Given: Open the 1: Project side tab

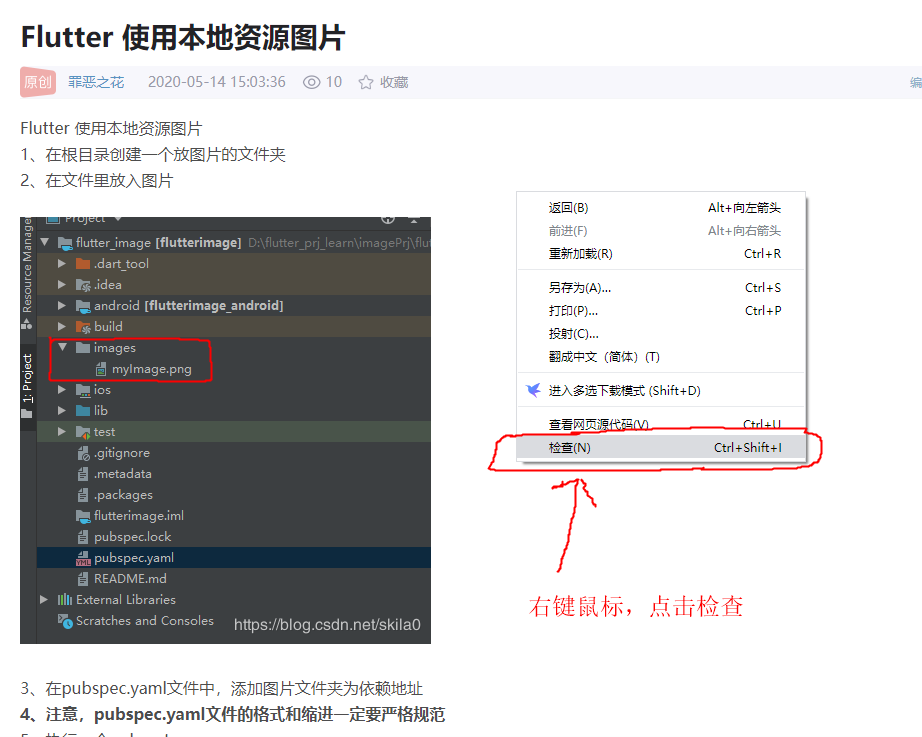Looking at the screenshot, I should pyautogui.click(x=28, y=386).
